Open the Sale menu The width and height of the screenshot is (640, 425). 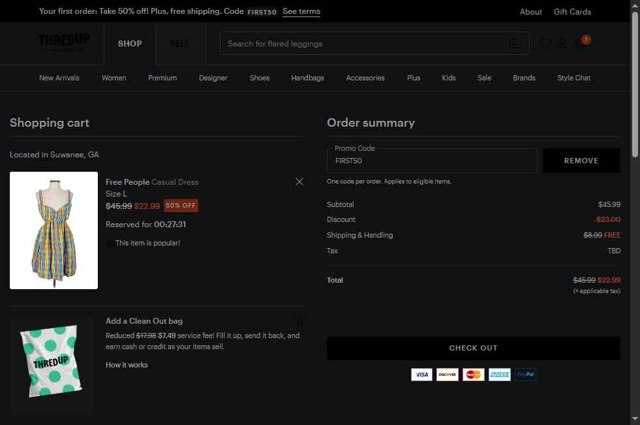pos(484,78)
